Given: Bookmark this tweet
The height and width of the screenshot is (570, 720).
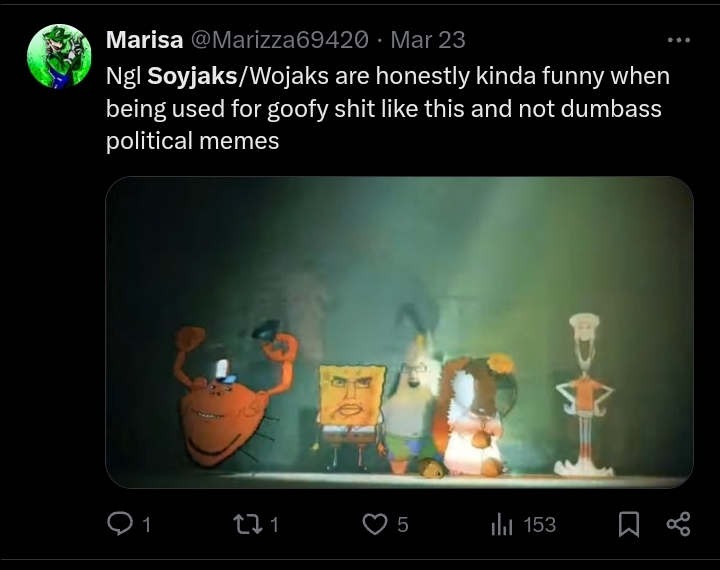Looking at the screenshot, I should [x=628, y=524].
